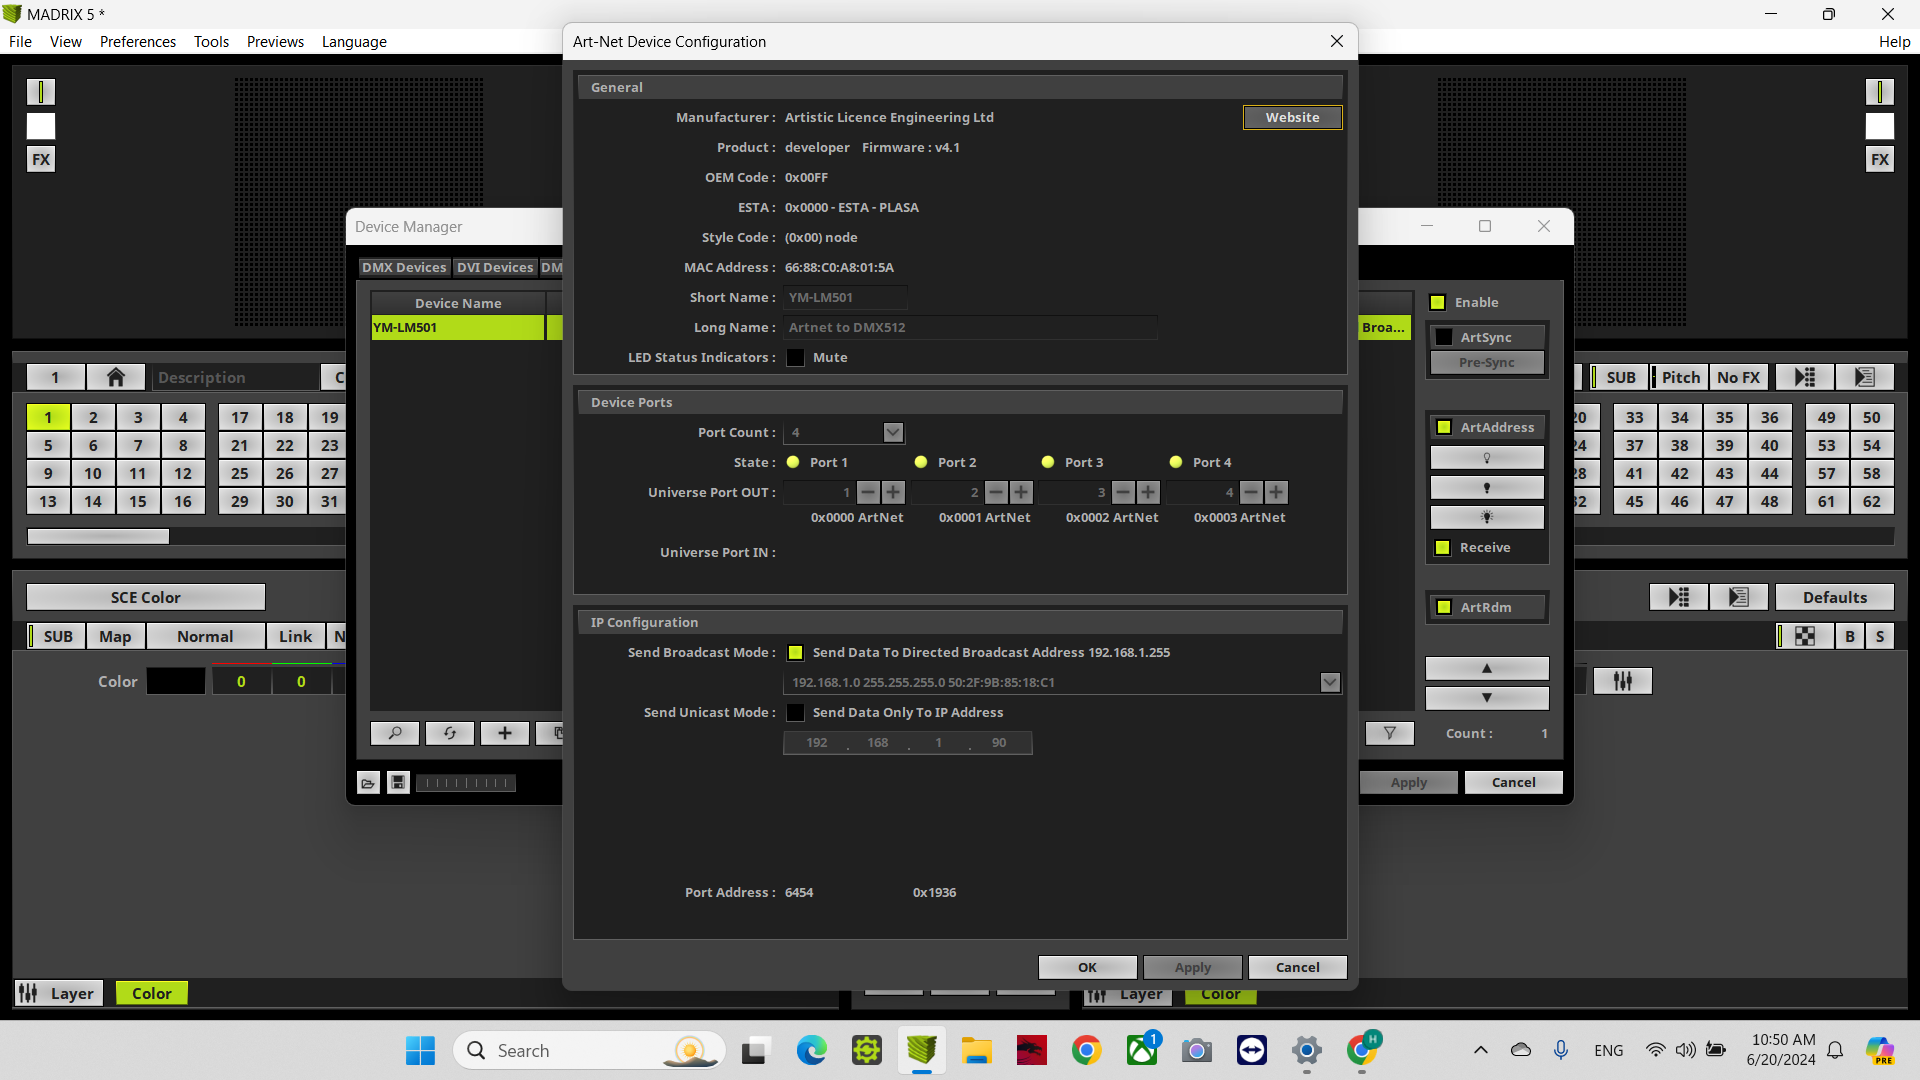Screen dimensions: 1920x1080
Task: Toggle the ArtAddress checkbox
Action: tap(1444, 428)
